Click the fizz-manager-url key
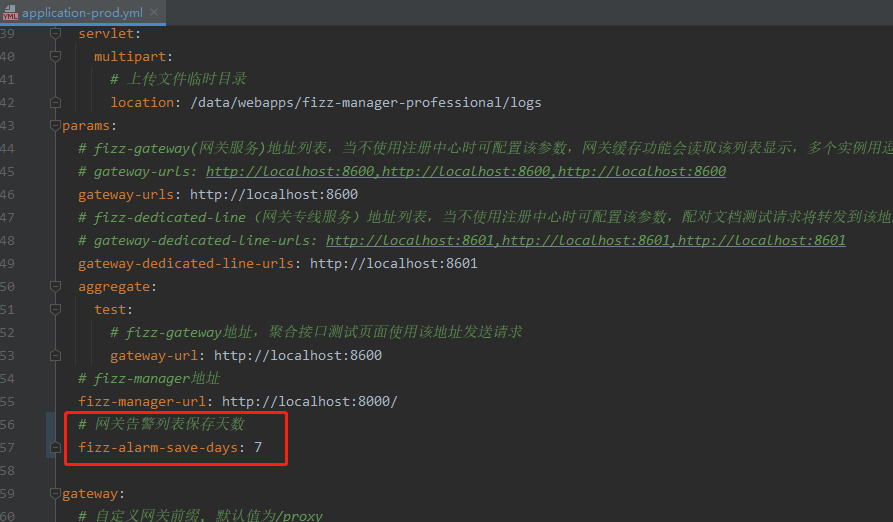The width and height of the screenshot is (893, 522). pyautogui.click(x=142, y=401)
